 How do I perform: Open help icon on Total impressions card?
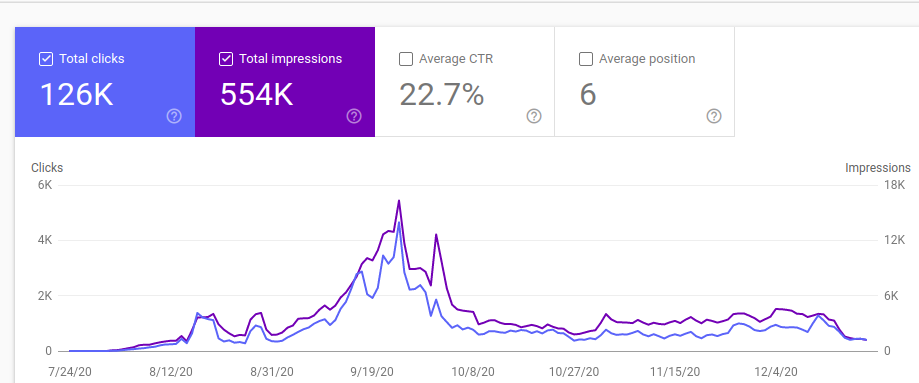pyautogui.click(x=354, y=116)
